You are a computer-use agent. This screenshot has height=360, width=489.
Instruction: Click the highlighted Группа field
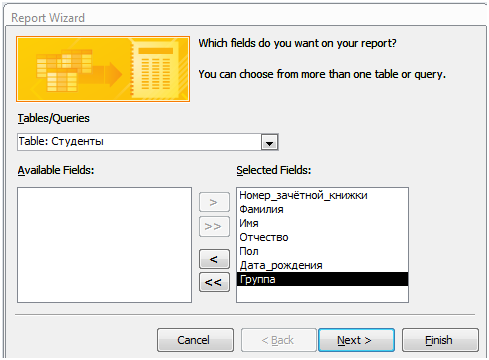pos(322,279)
